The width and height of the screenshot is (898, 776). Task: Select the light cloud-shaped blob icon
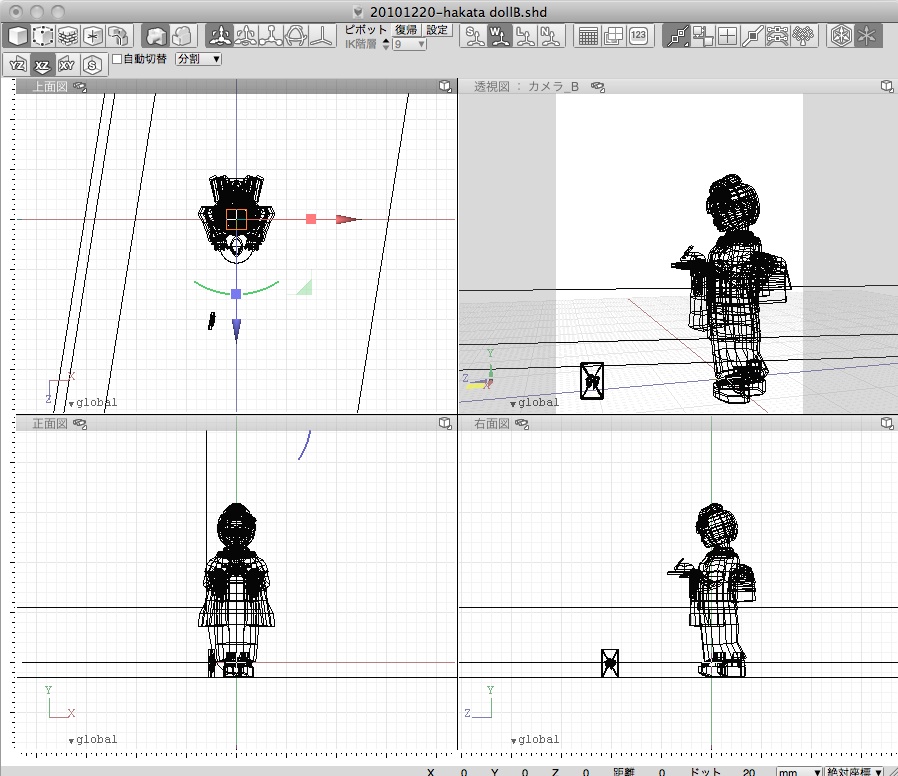[x=181, y=36]
